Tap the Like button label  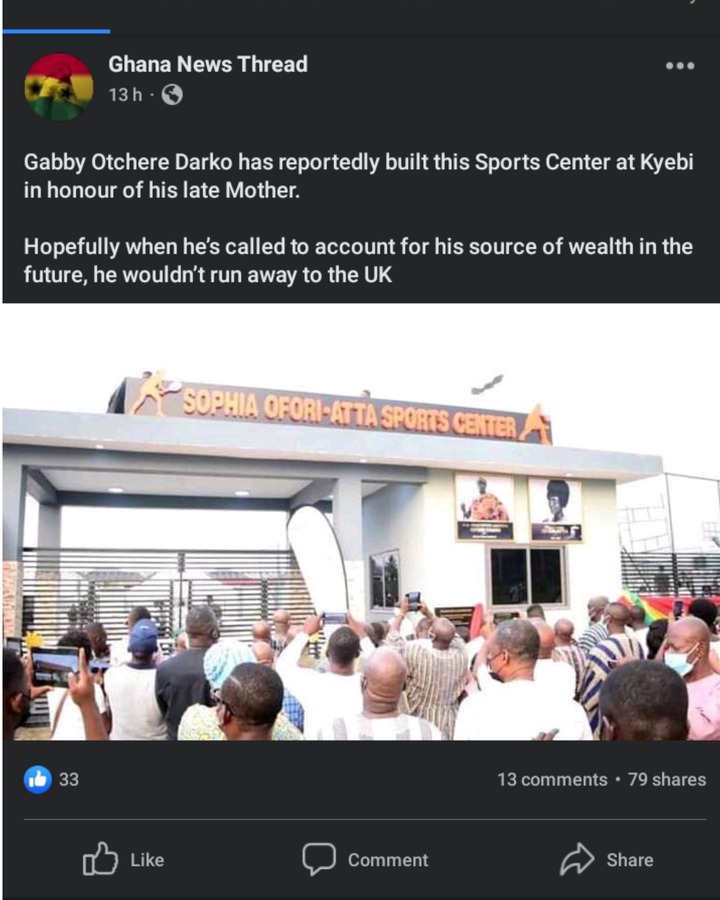click(x=147, y=860)
